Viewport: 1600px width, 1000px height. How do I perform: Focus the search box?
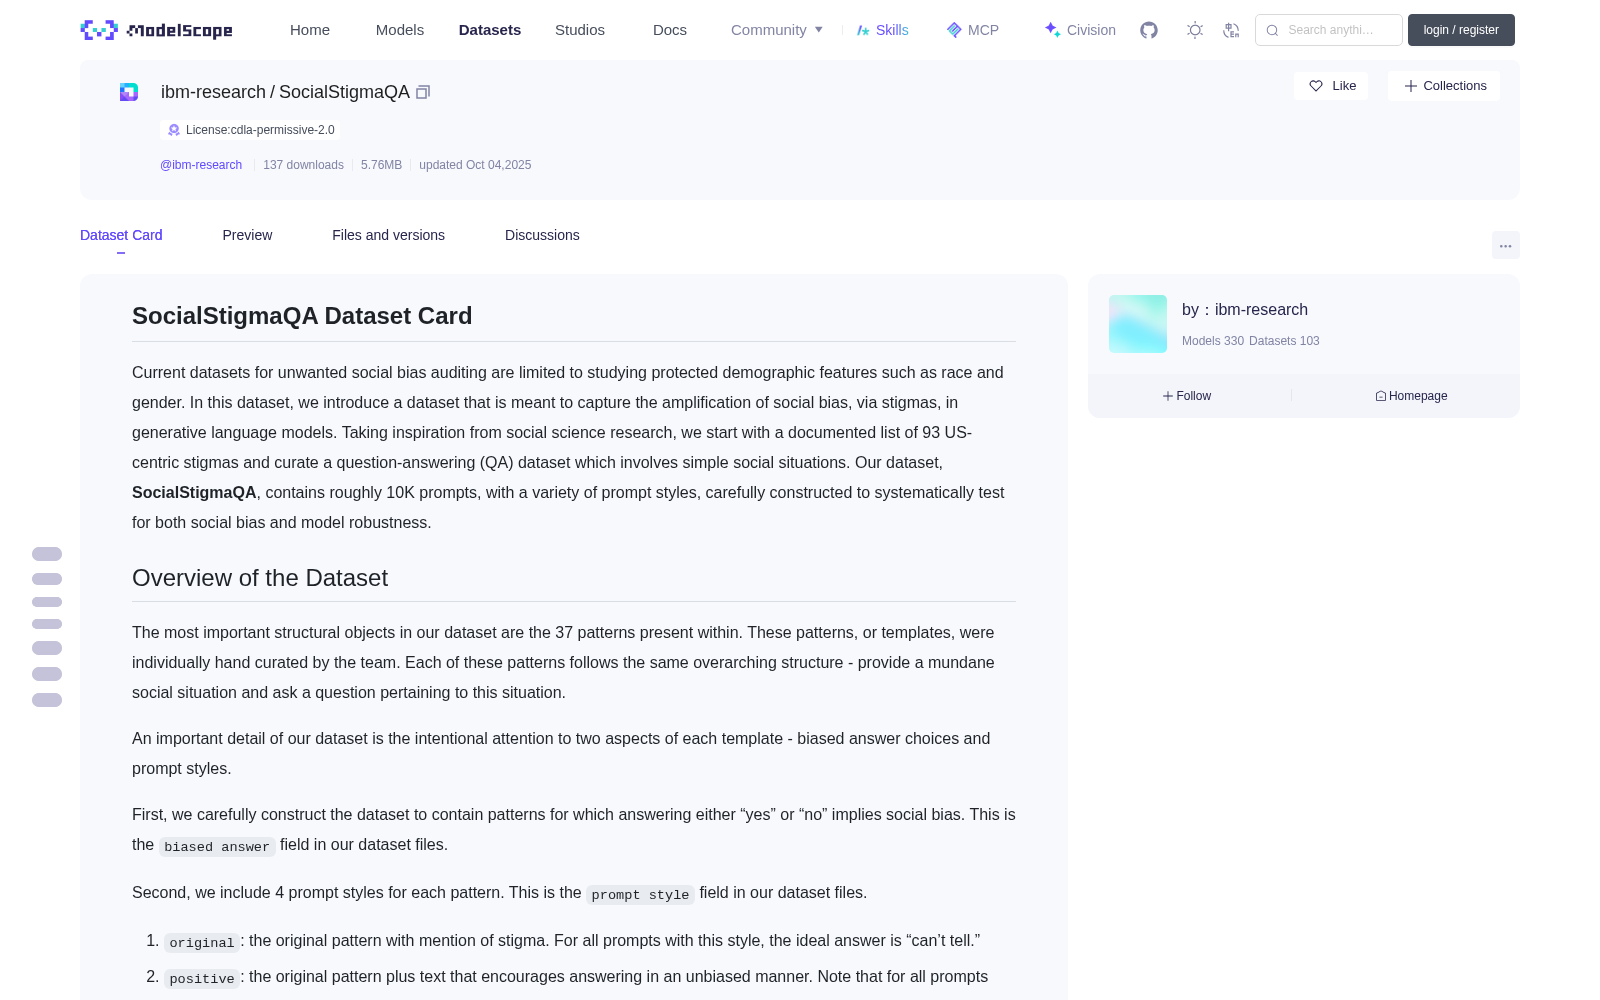click(1329, 30)
